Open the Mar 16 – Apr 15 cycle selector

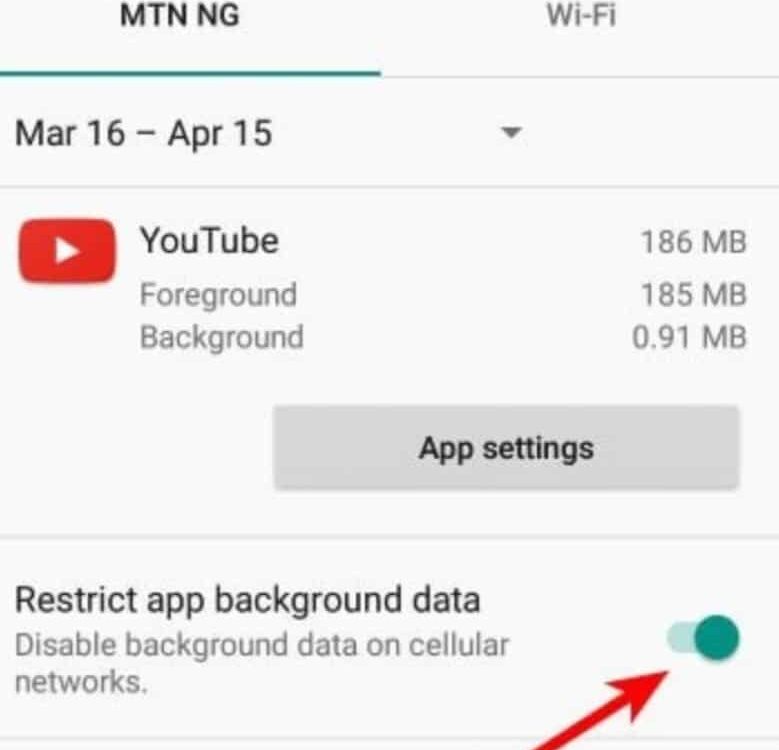point(268,133)
